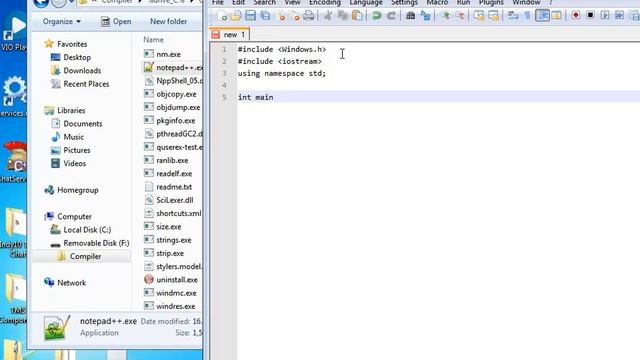
Task: Play back the recorded macro
Action: [605, 16]
